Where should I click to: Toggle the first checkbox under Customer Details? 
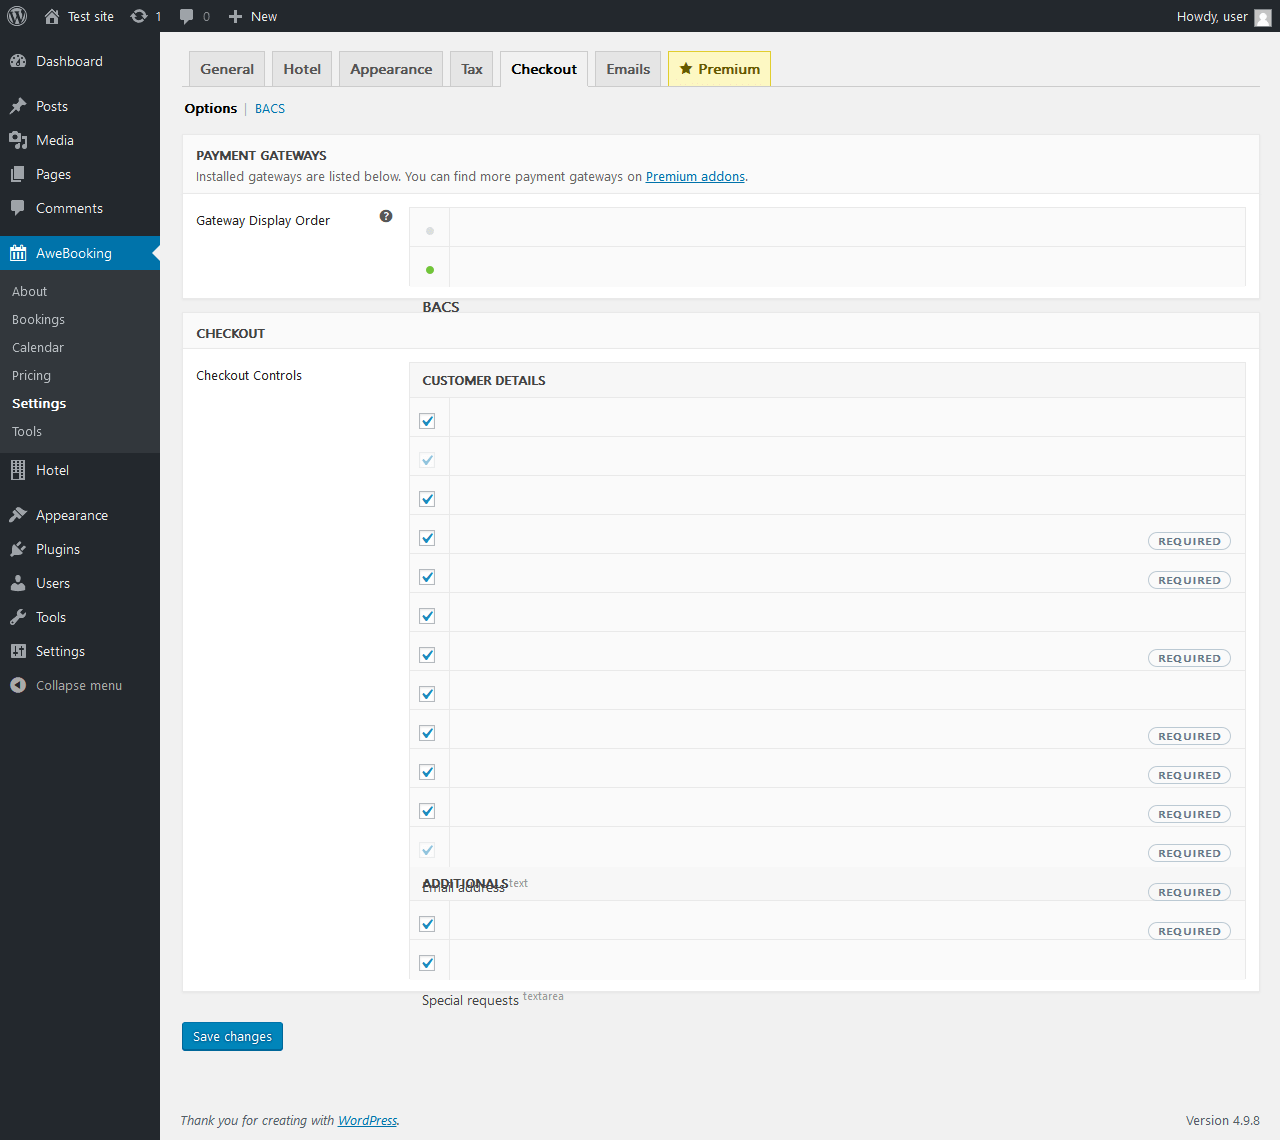tap(428, 421)
